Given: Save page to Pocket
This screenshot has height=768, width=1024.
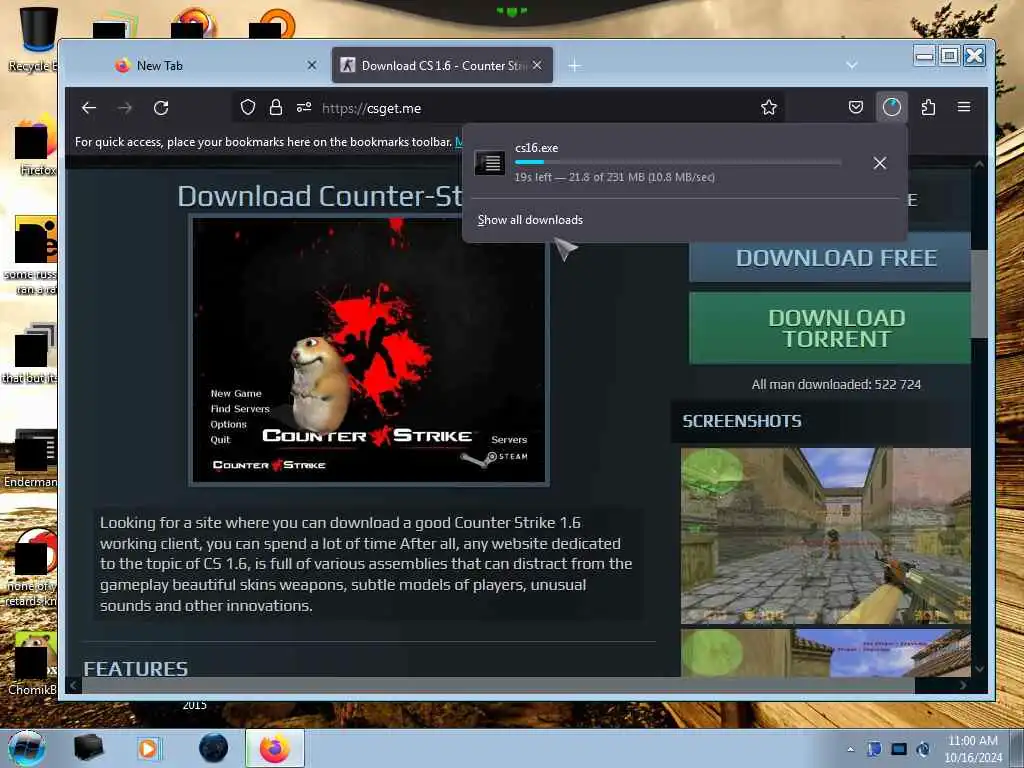Looking at the screenshot, I should tap(856, 107).
